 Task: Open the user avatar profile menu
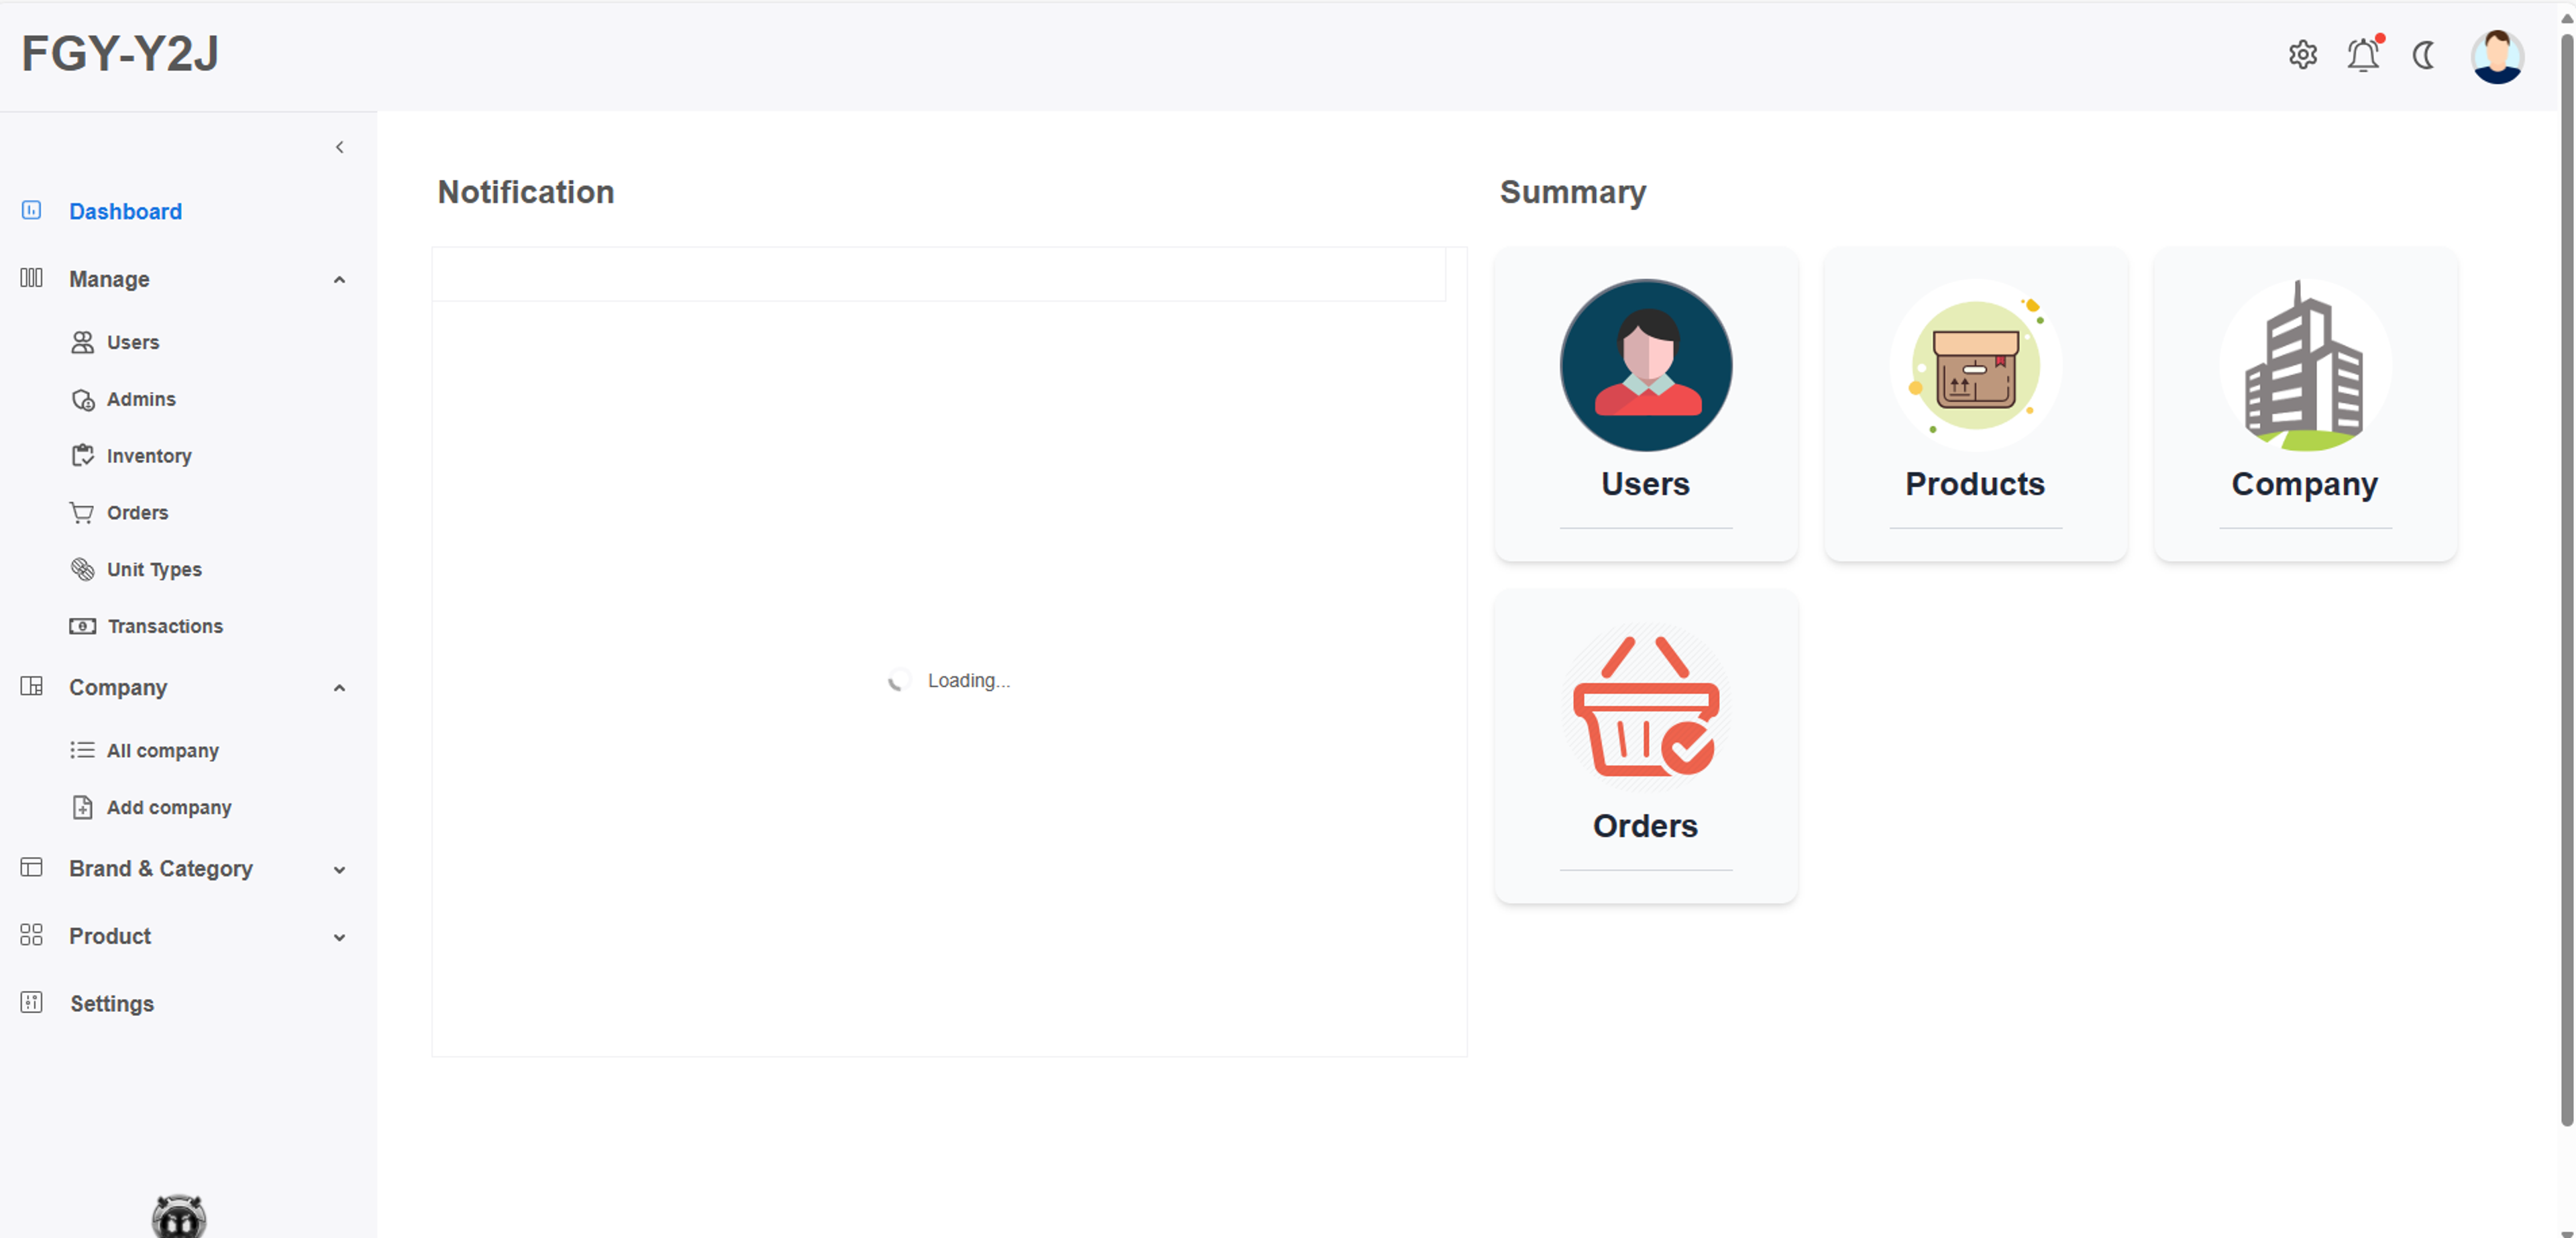(2496, 57)
